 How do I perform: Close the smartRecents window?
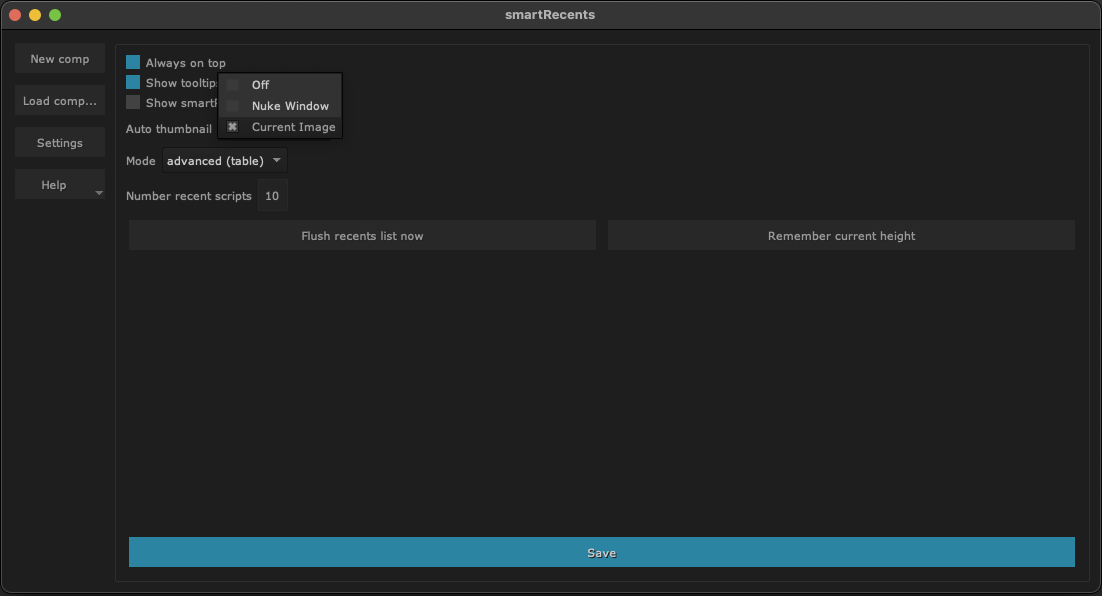click(x=15, y=15)
